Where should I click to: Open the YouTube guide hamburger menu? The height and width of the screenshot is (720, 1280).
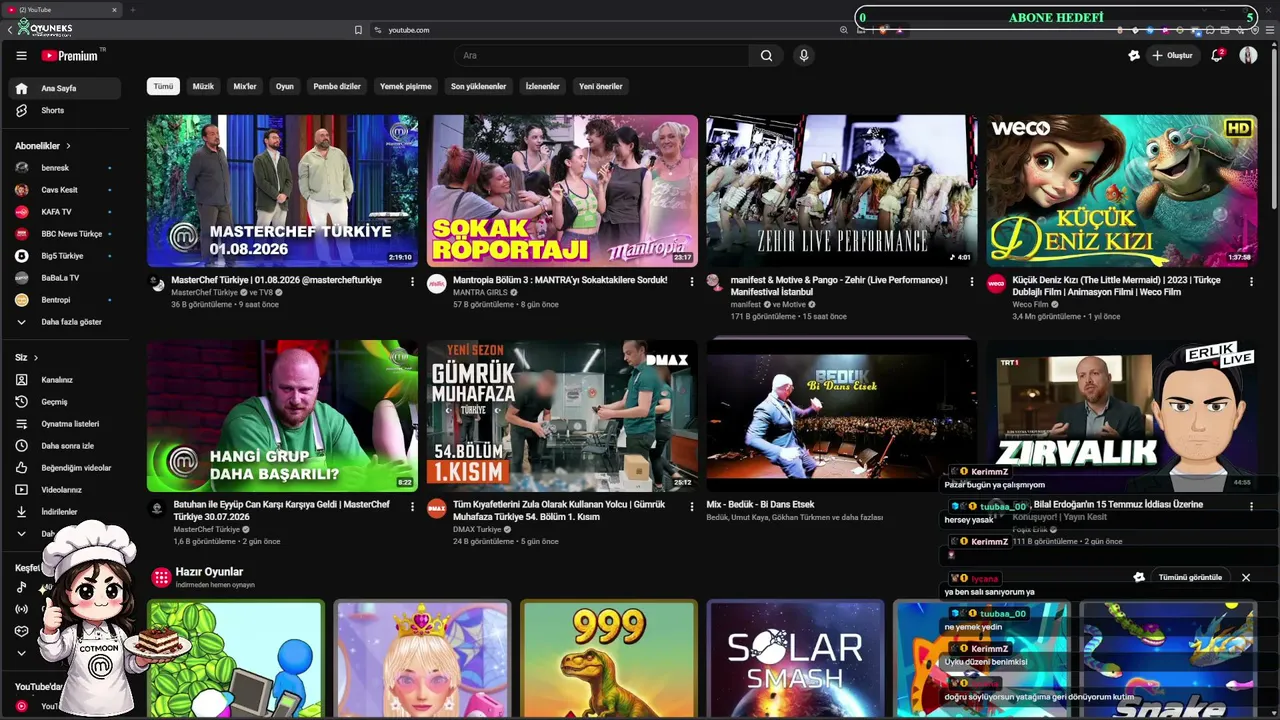tap(21, 56)
